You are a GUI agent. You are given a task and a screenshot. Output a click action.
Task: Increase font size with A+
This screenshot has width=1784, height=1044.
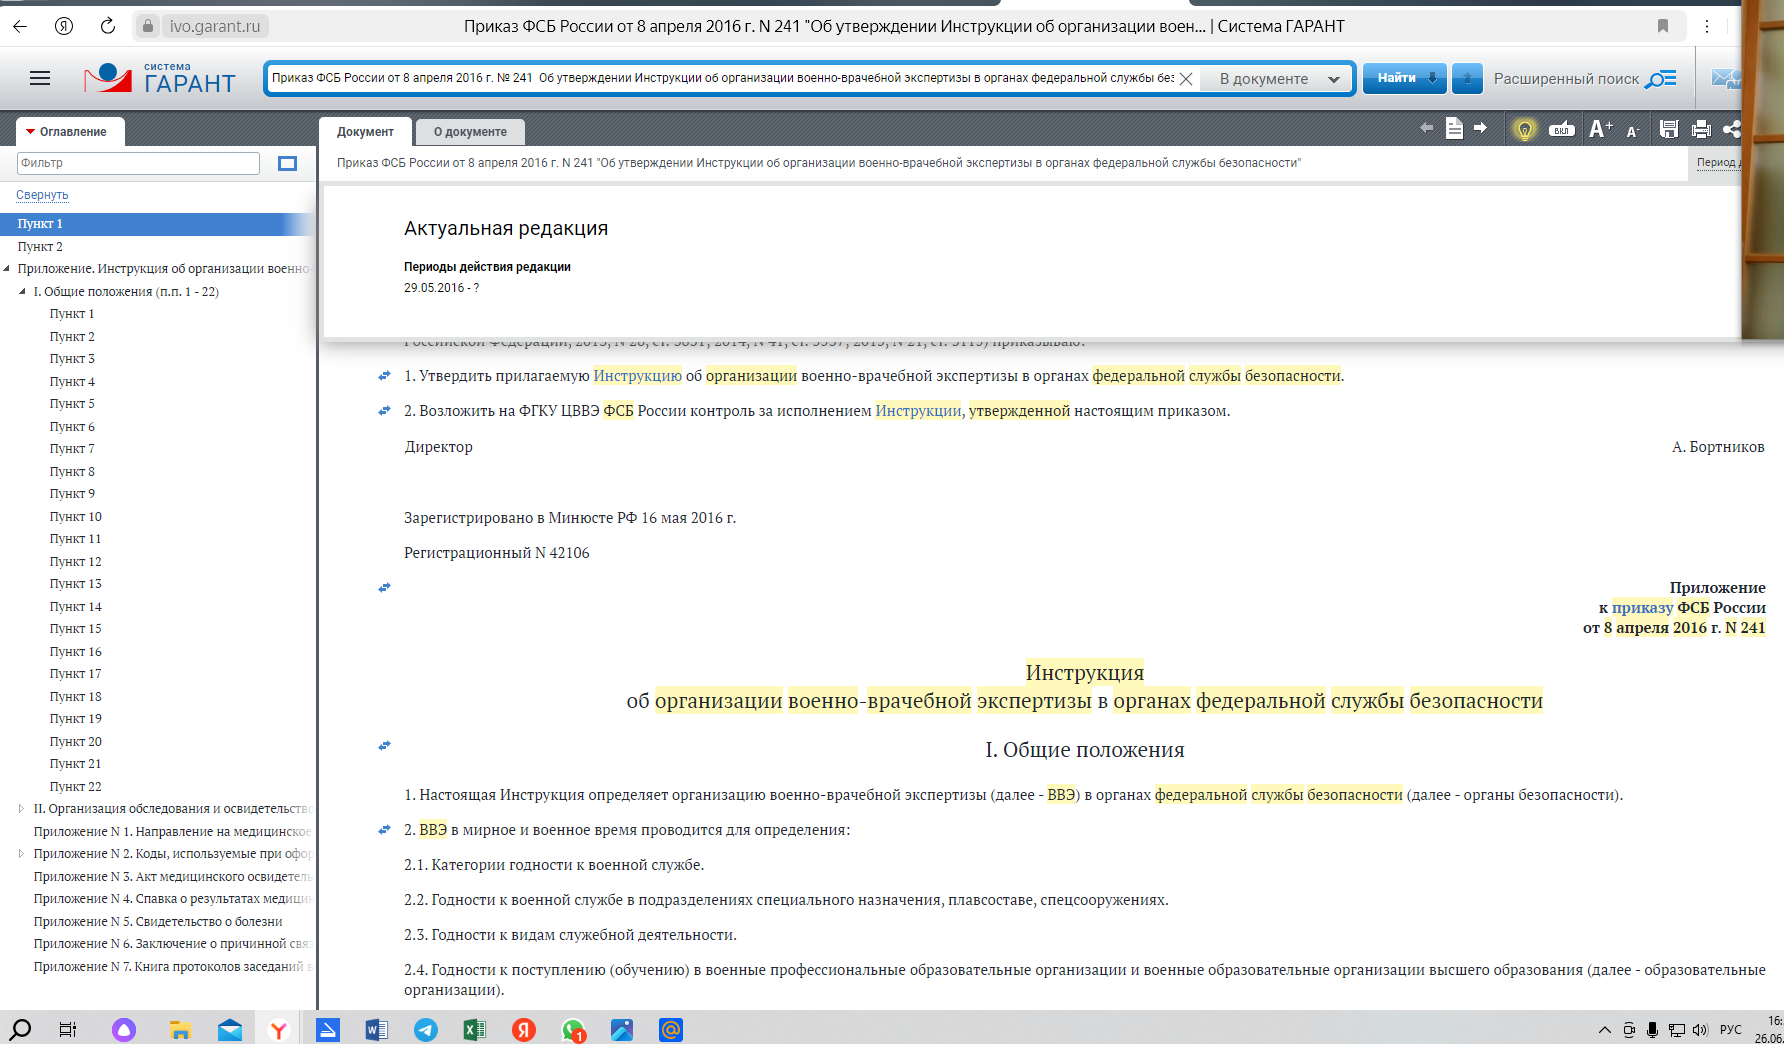(1600, 128)
